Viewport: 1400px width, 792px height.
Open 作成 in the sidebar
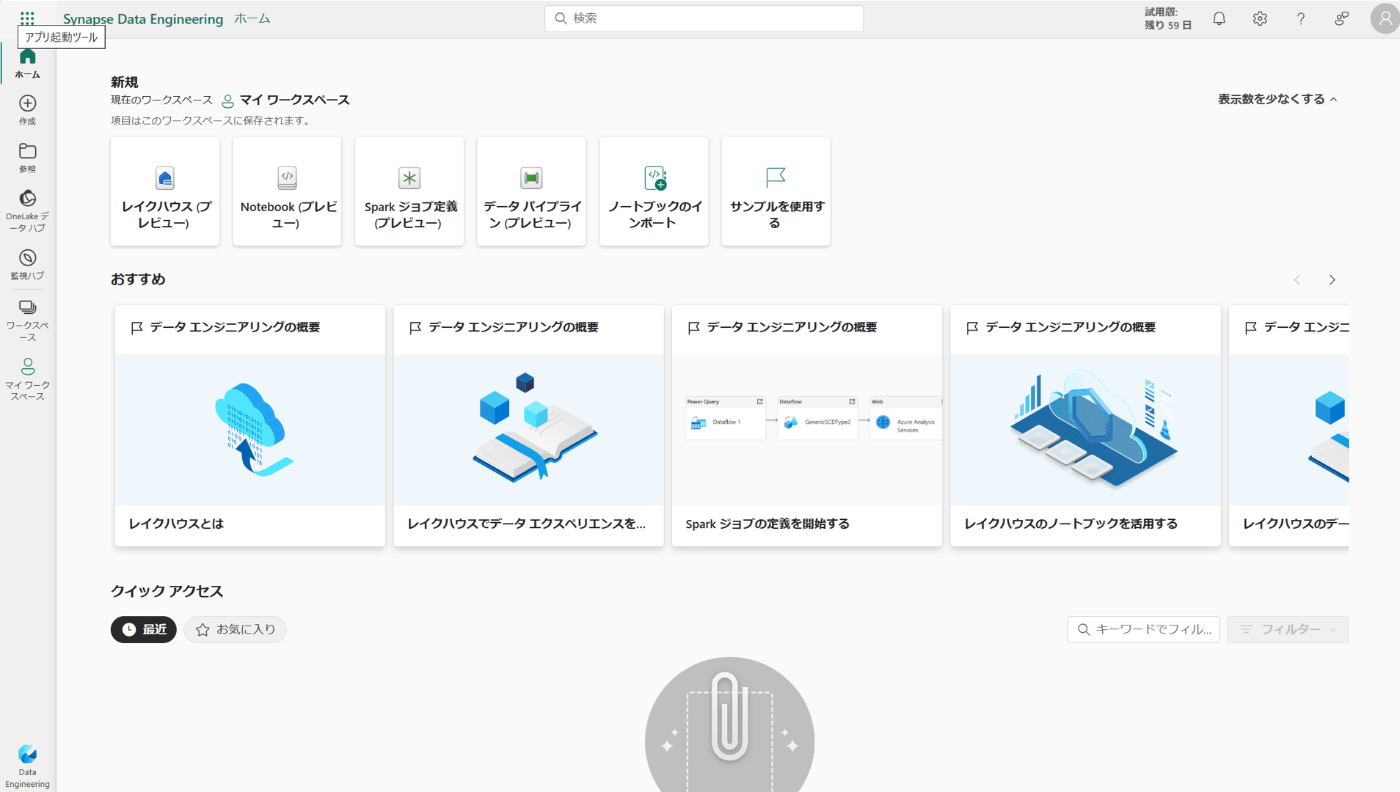28,110
